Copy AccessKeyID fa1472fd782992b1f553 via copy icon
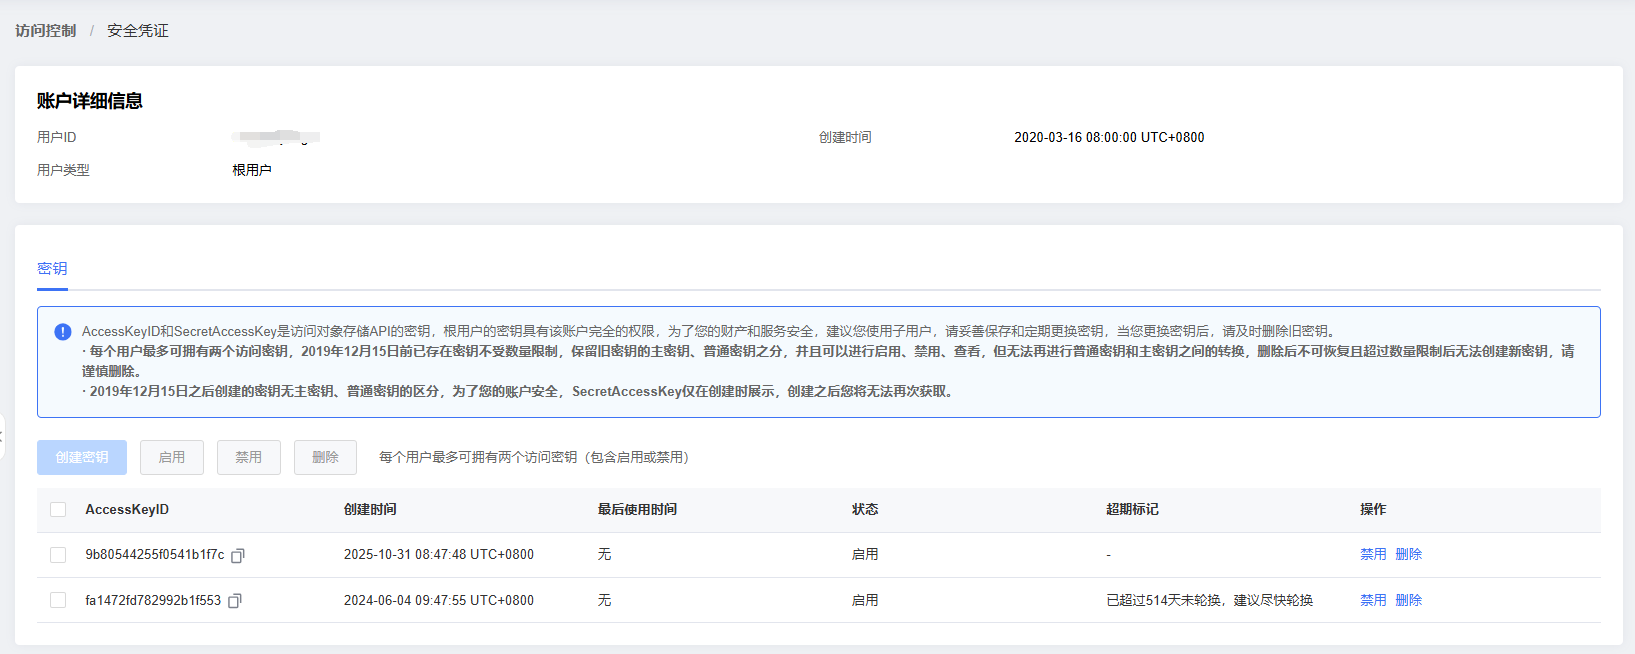 pos(235,601)
